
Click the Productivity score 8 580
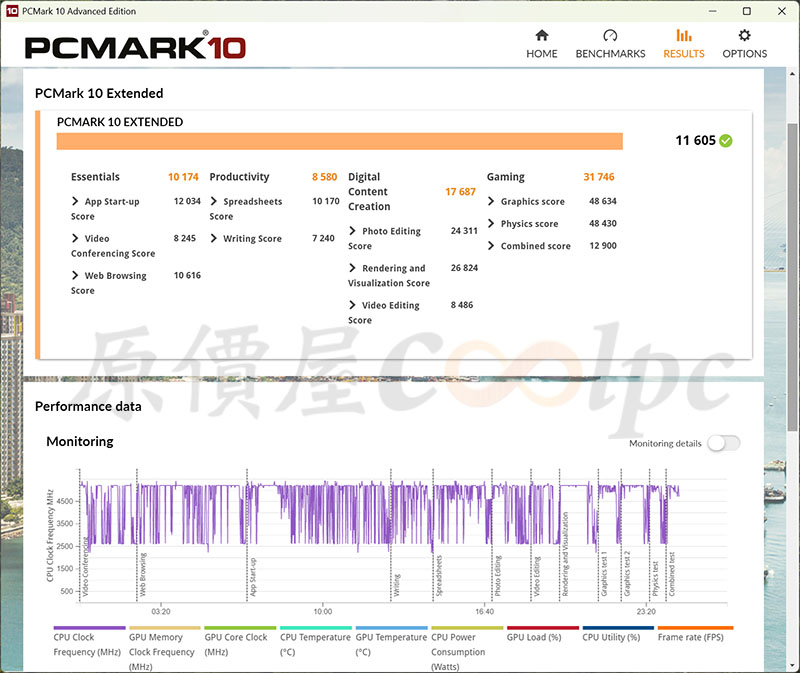click(x=324, y=177)
